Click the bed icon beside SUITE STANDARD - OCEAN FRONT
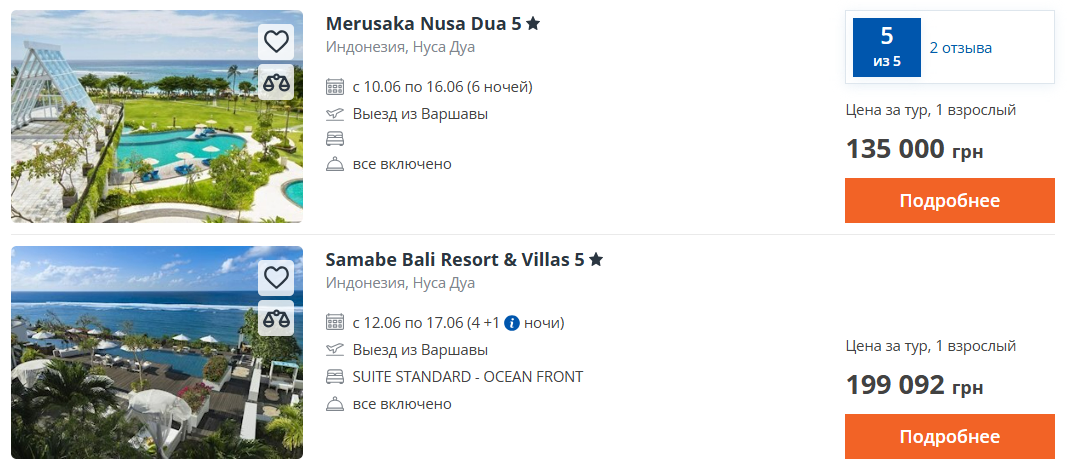 (x=335, y=377)
